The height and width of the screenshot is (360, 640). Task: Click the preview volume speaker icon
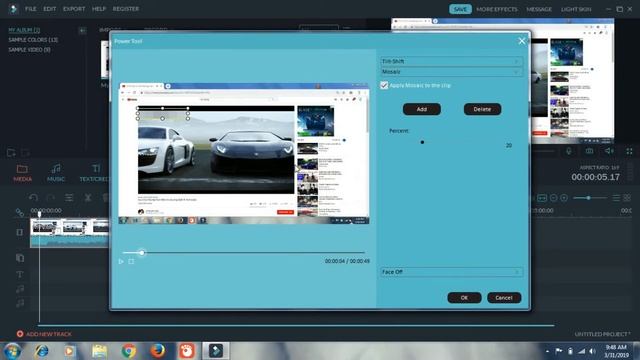[x=609, y=151]
